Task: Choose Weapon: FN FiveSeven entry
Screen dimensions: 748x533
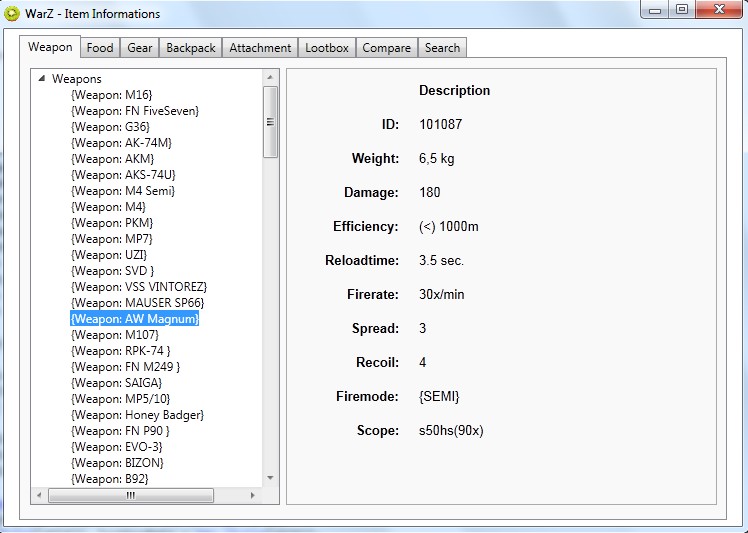Action: coord(135,111)
